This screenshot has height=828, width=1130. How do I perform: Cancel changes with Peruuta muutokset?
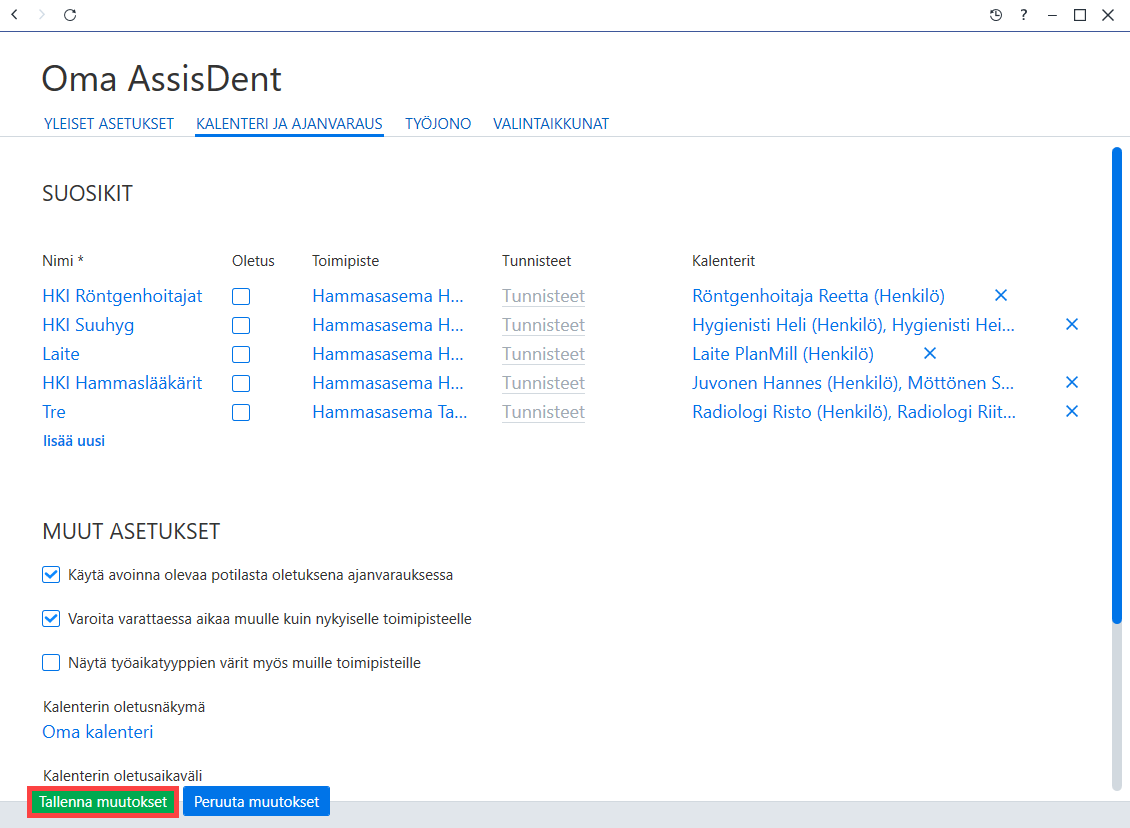(257, 801)
